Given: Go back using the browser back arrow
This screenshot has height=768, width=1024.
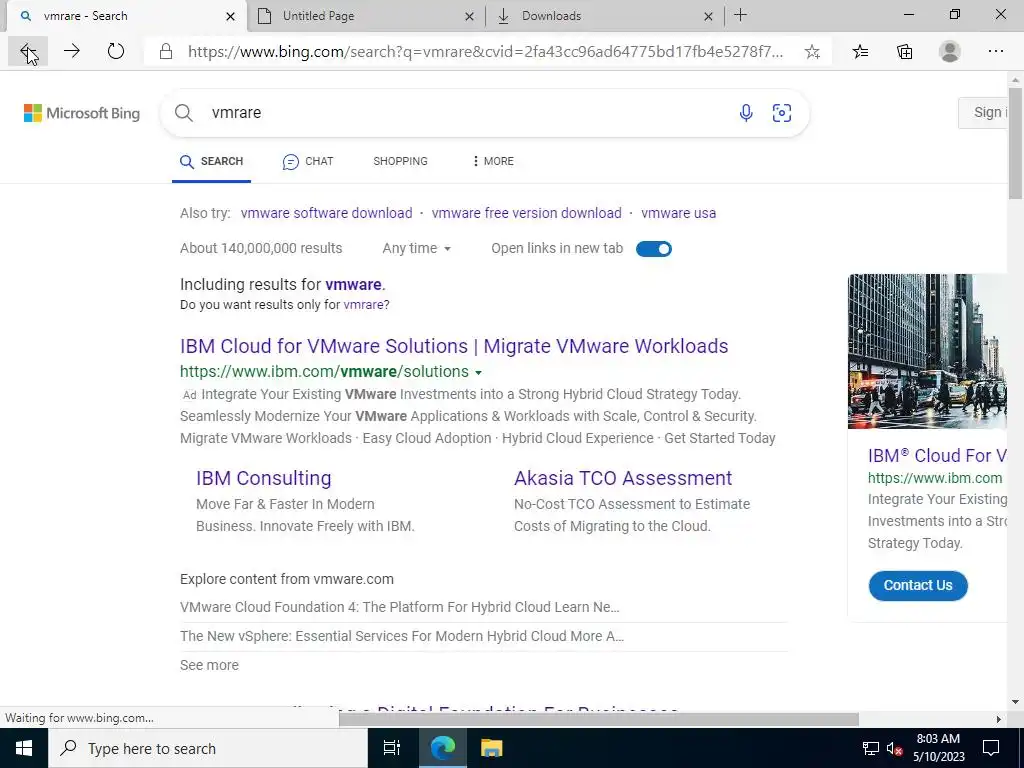Looking at the screenshot, I should (27, 51).
